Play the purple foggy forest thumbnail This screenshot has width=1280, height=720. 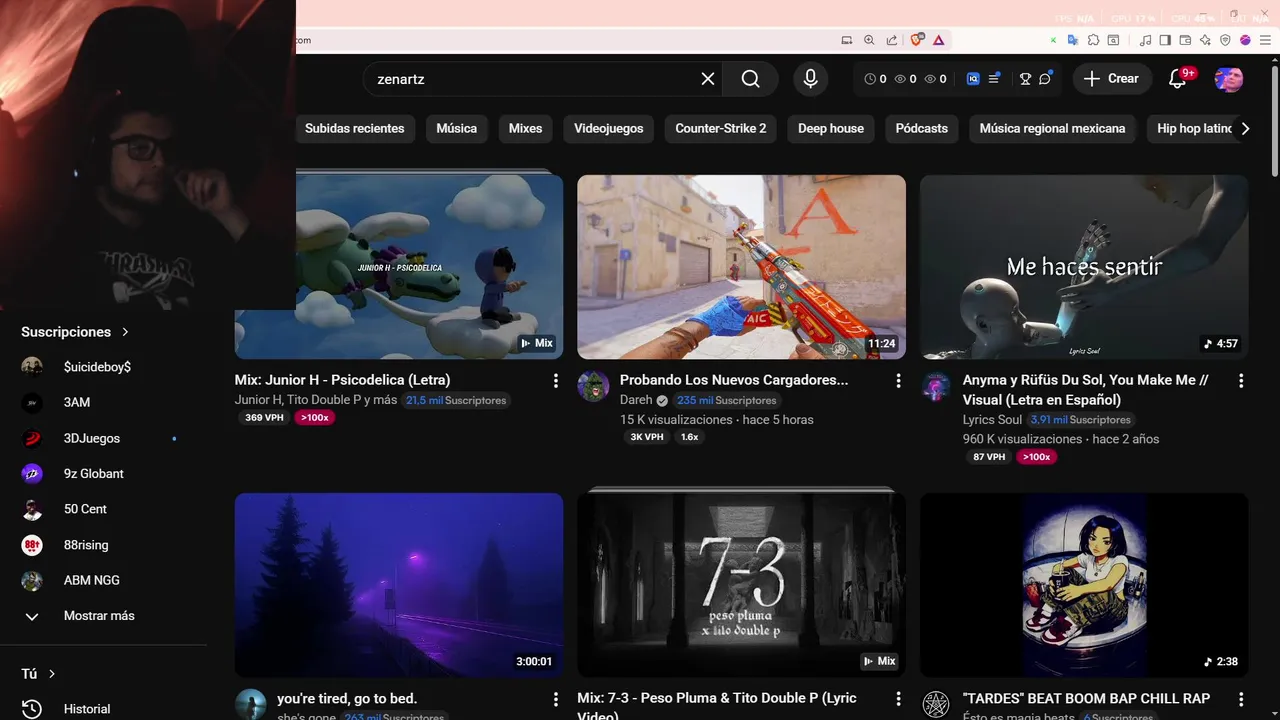point(399,585)
